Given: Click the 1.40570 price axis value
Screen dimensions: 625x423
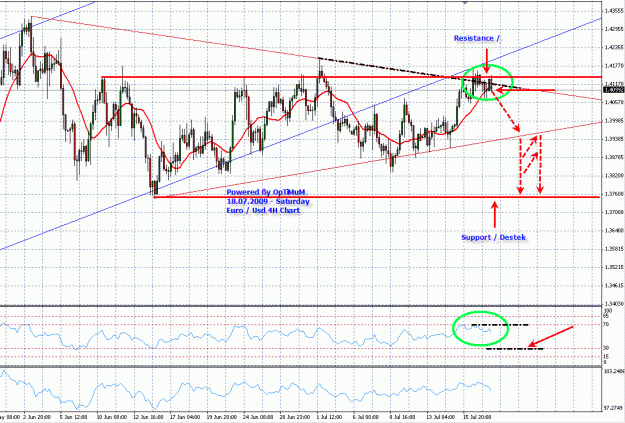Looking at the screenshot, I should 614,102.
